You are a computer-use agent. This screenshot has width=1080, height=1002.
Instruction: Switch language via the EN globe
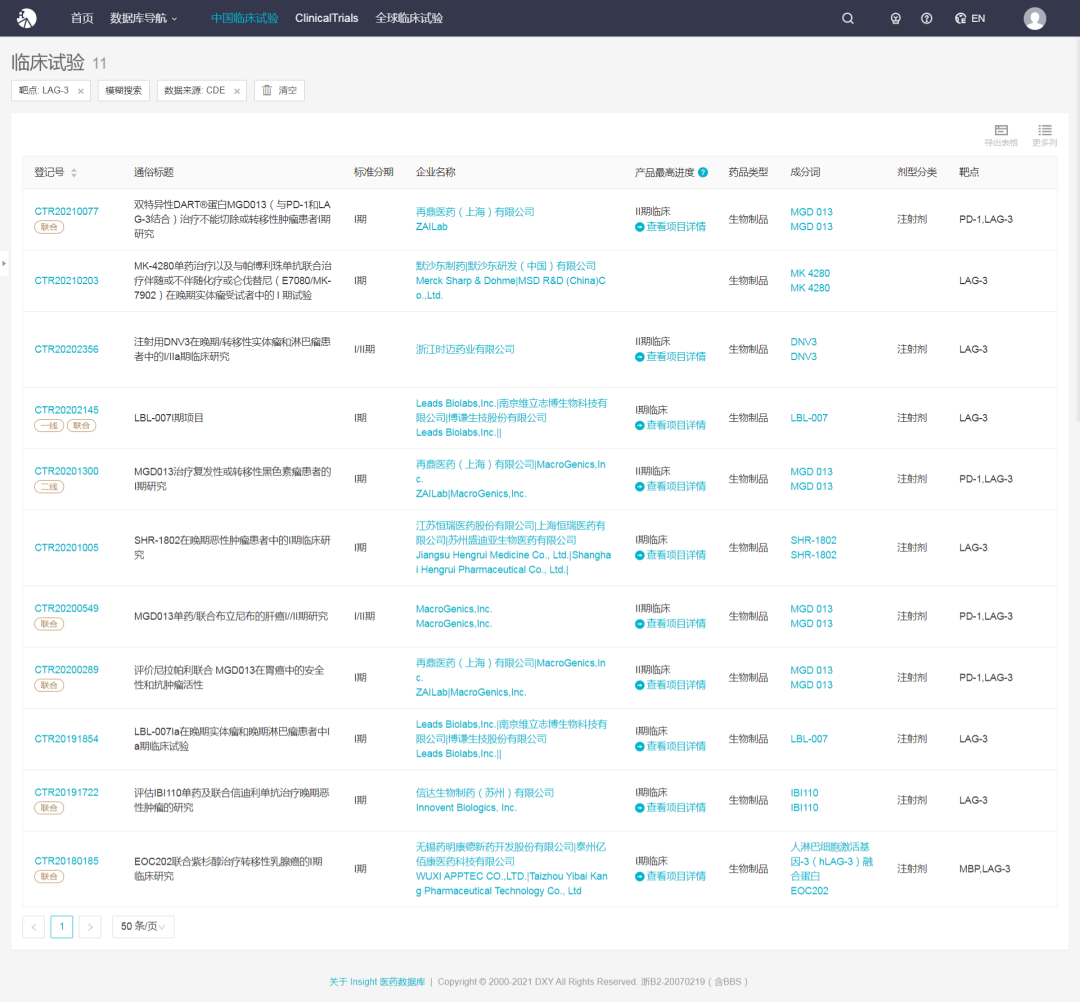click(x=970, y=19)
